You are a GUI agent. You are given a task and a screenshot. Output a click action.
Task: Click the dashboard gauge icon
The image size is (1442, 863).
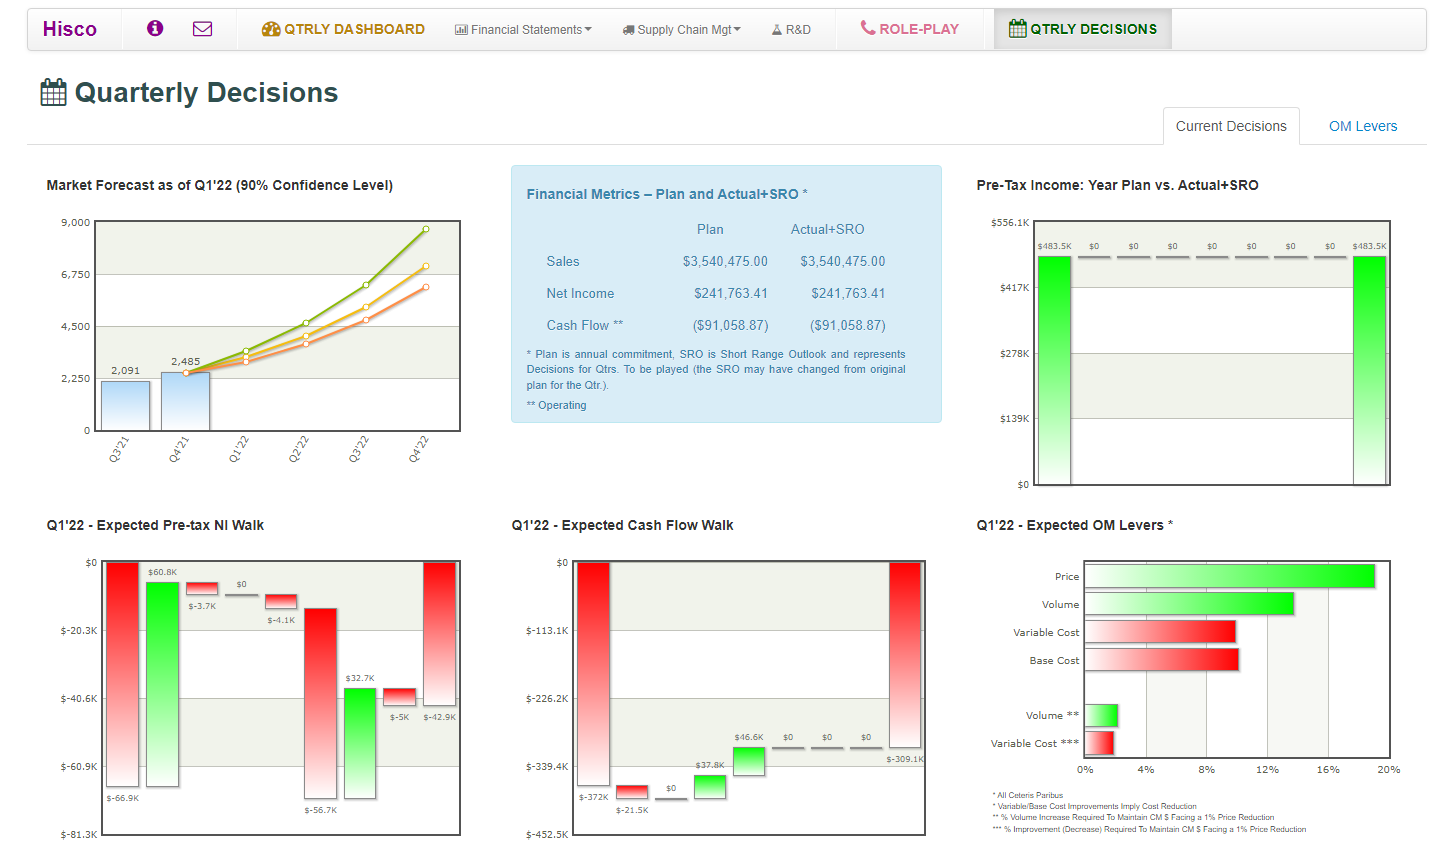pyautogui.click(x=270, y=29)
